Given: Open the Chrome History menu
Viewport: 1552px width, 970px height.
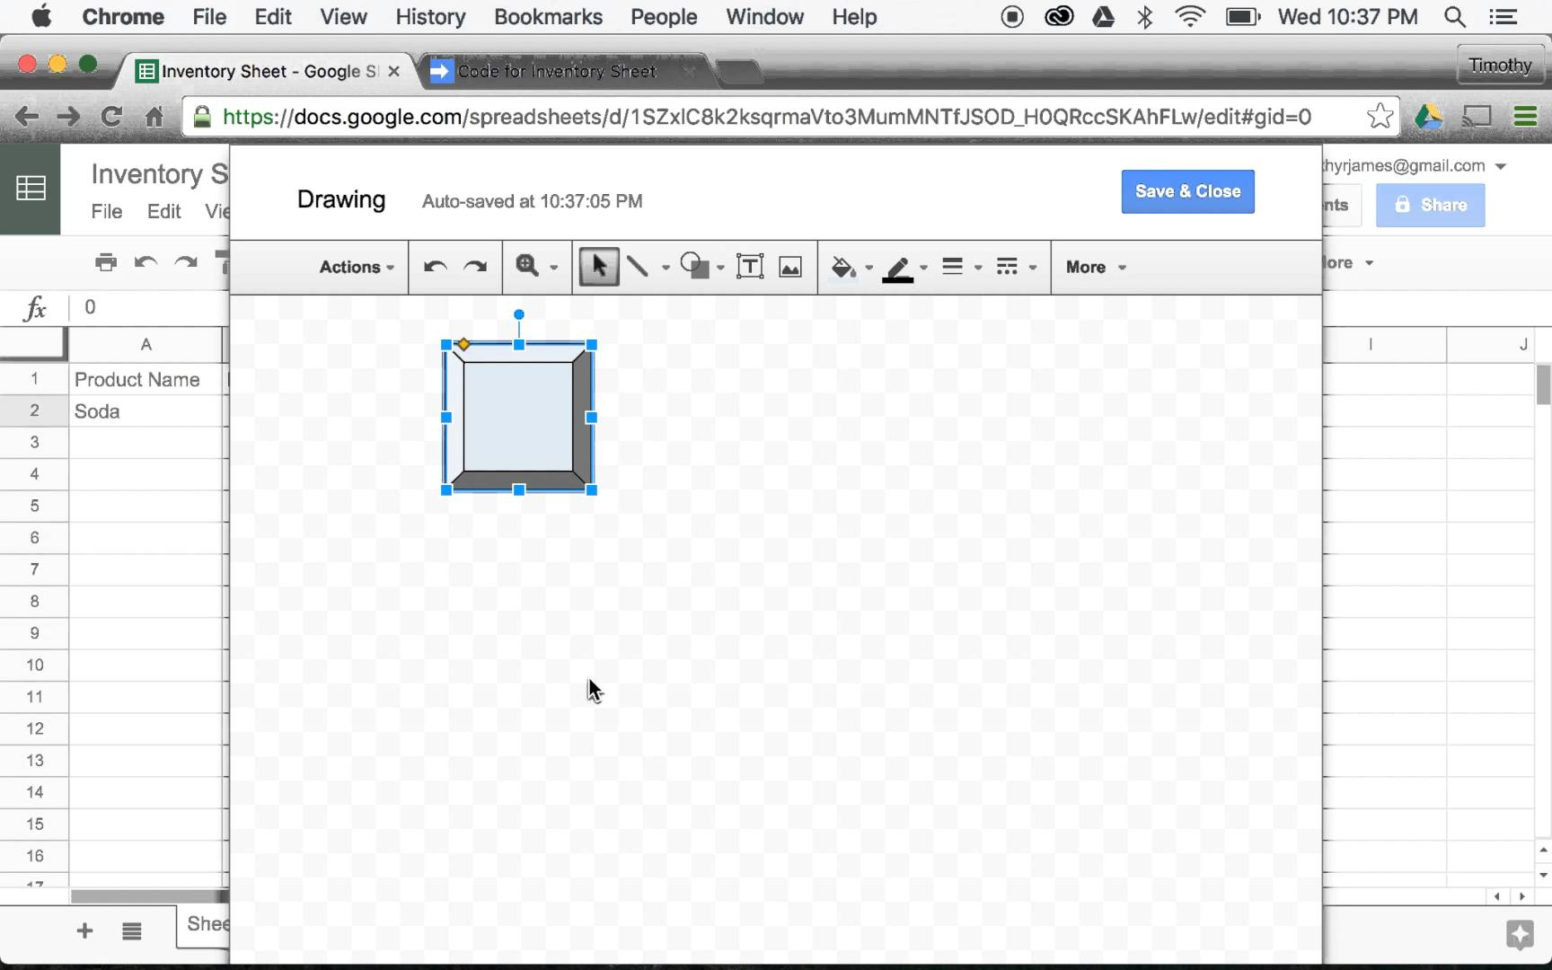Looking at the screenshot, I should [430, 16].
